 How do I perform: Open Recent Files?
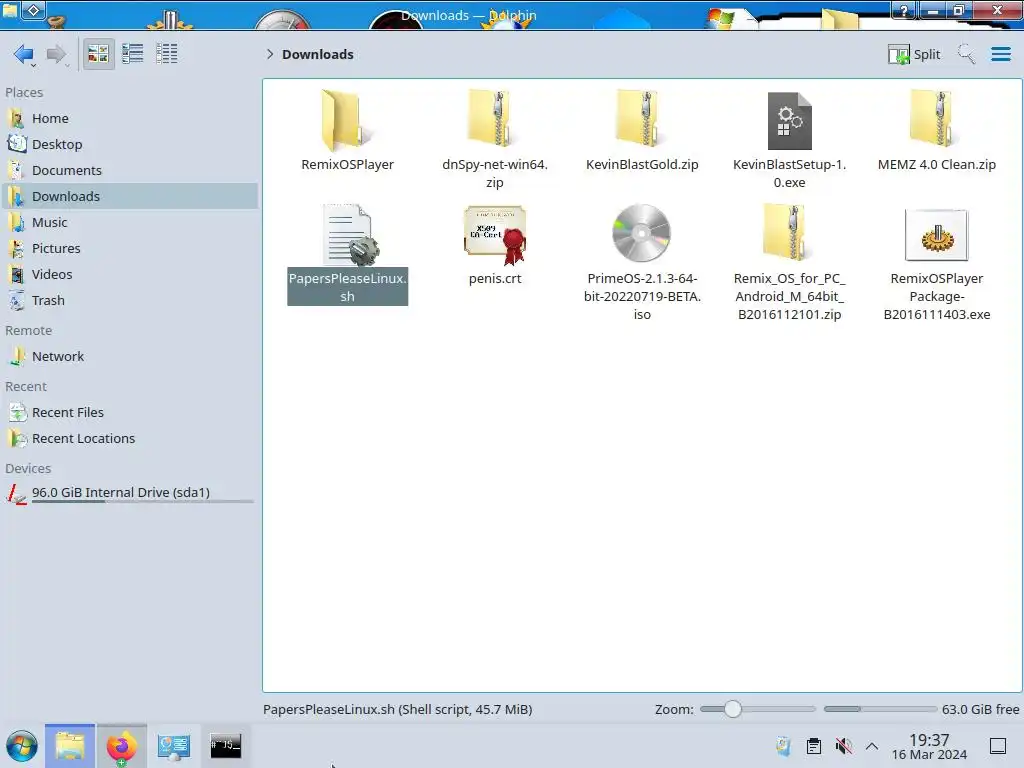click(129, 413)
